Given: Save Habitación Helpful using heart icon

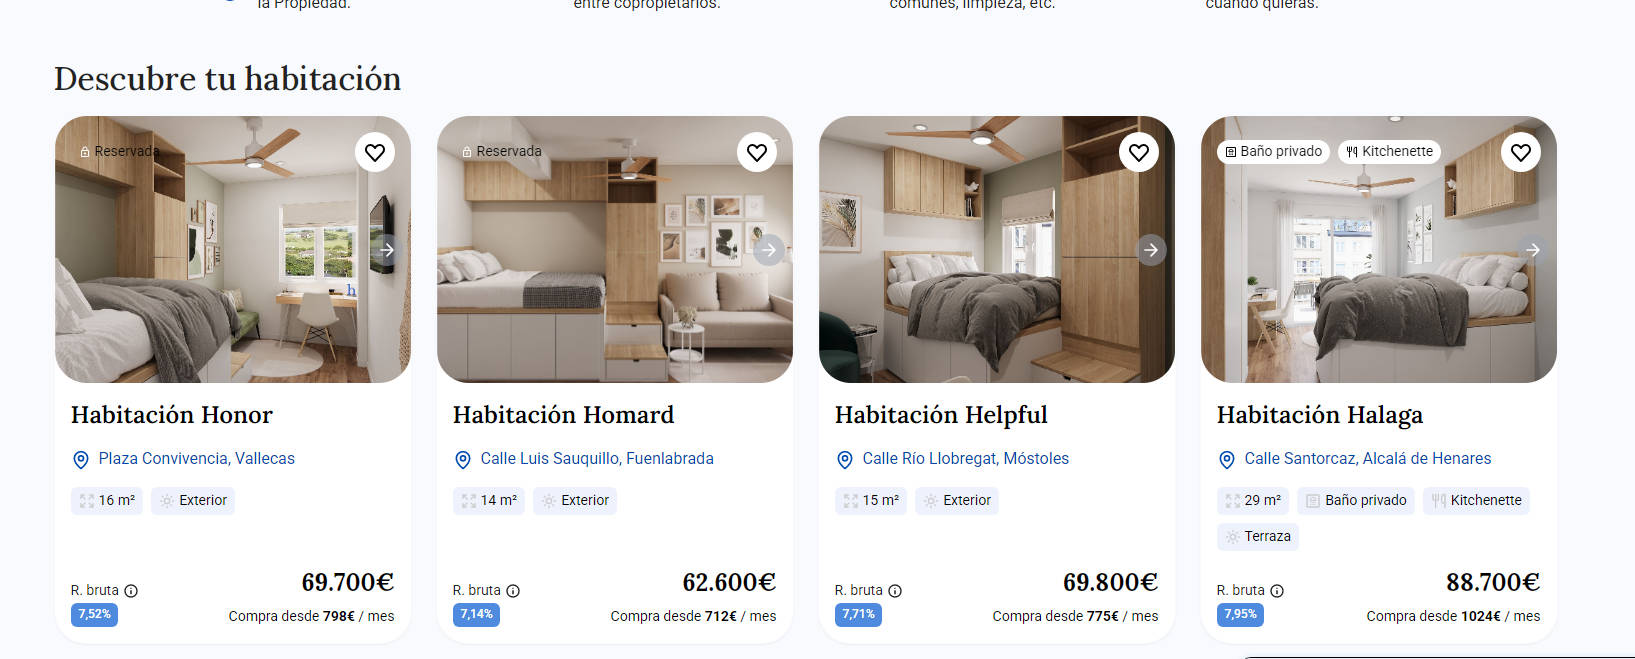Looking at the screenshot, I should coord(1139,152).
